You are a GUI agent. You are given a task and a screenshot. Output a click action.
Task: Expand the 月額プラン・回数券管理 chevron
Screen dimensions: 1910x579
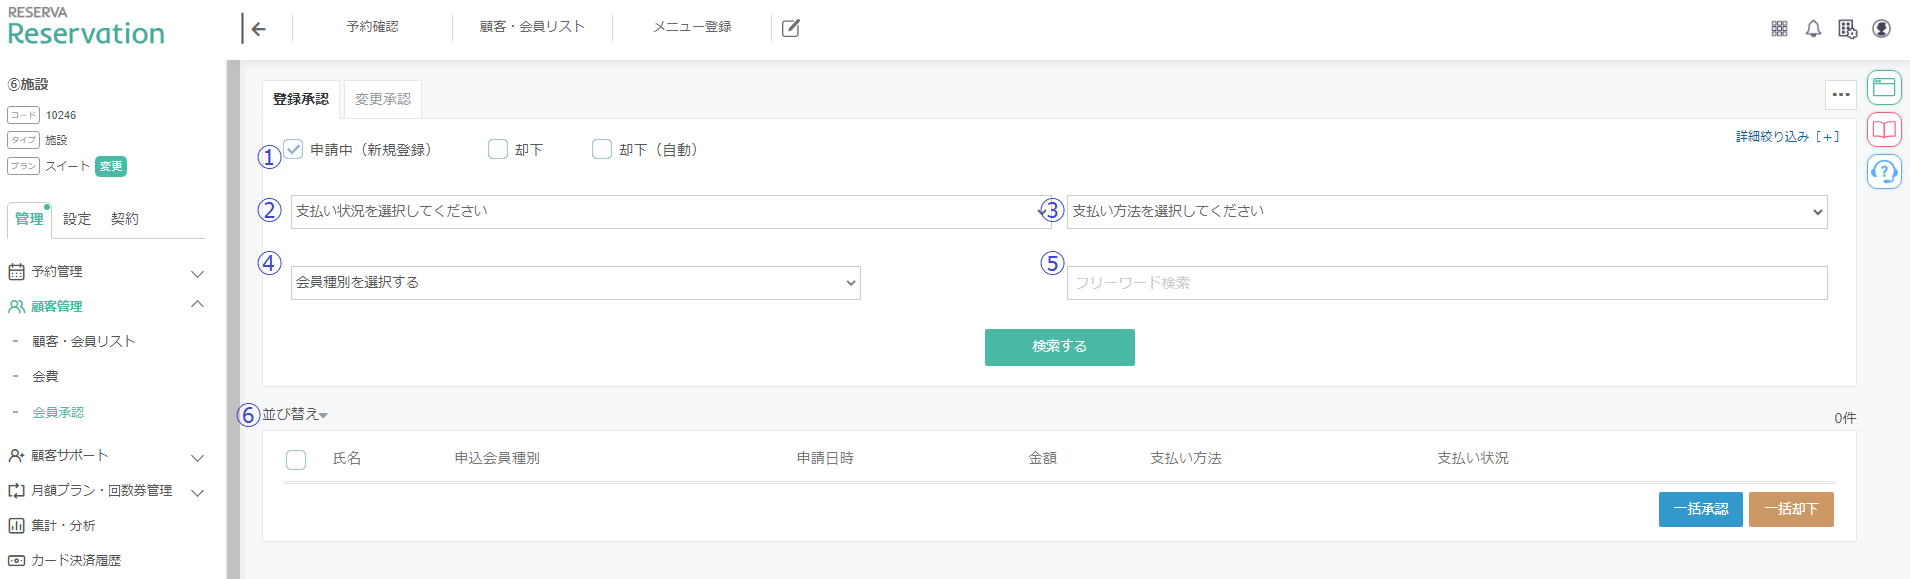click(197, 492)
